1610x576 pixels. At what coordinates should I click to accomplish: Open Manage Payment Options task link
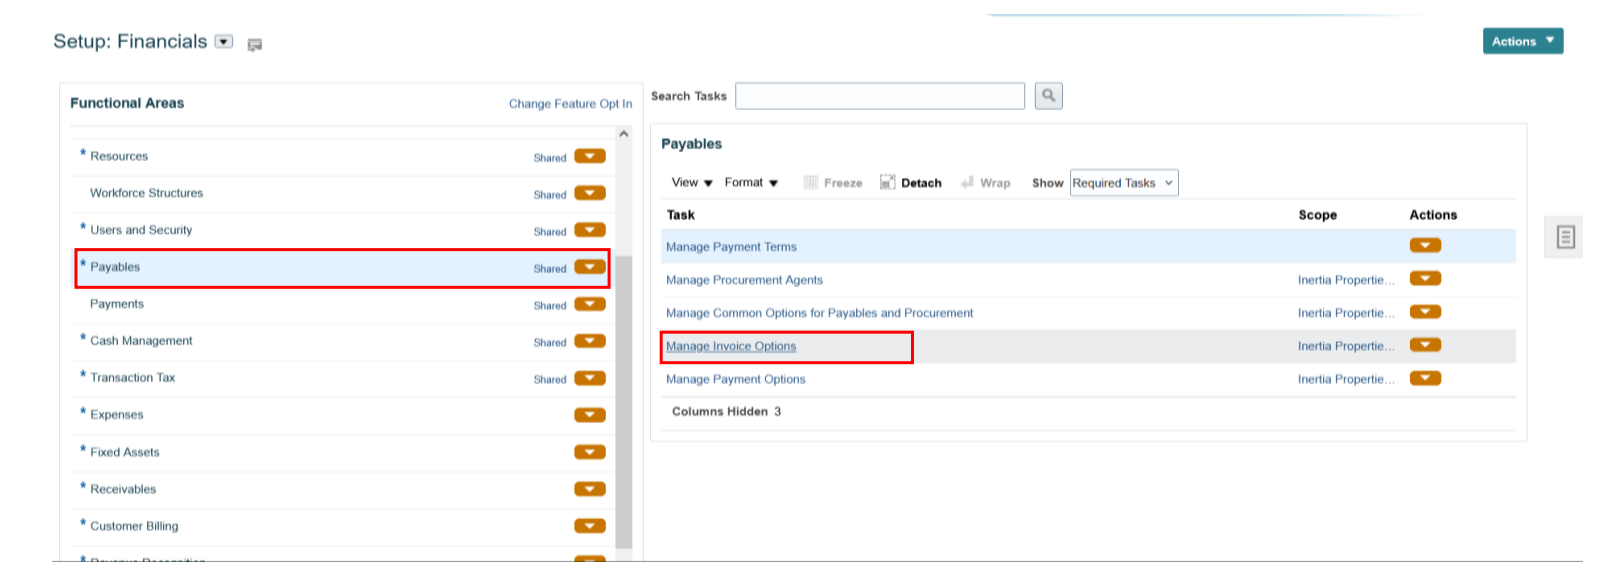735,380
